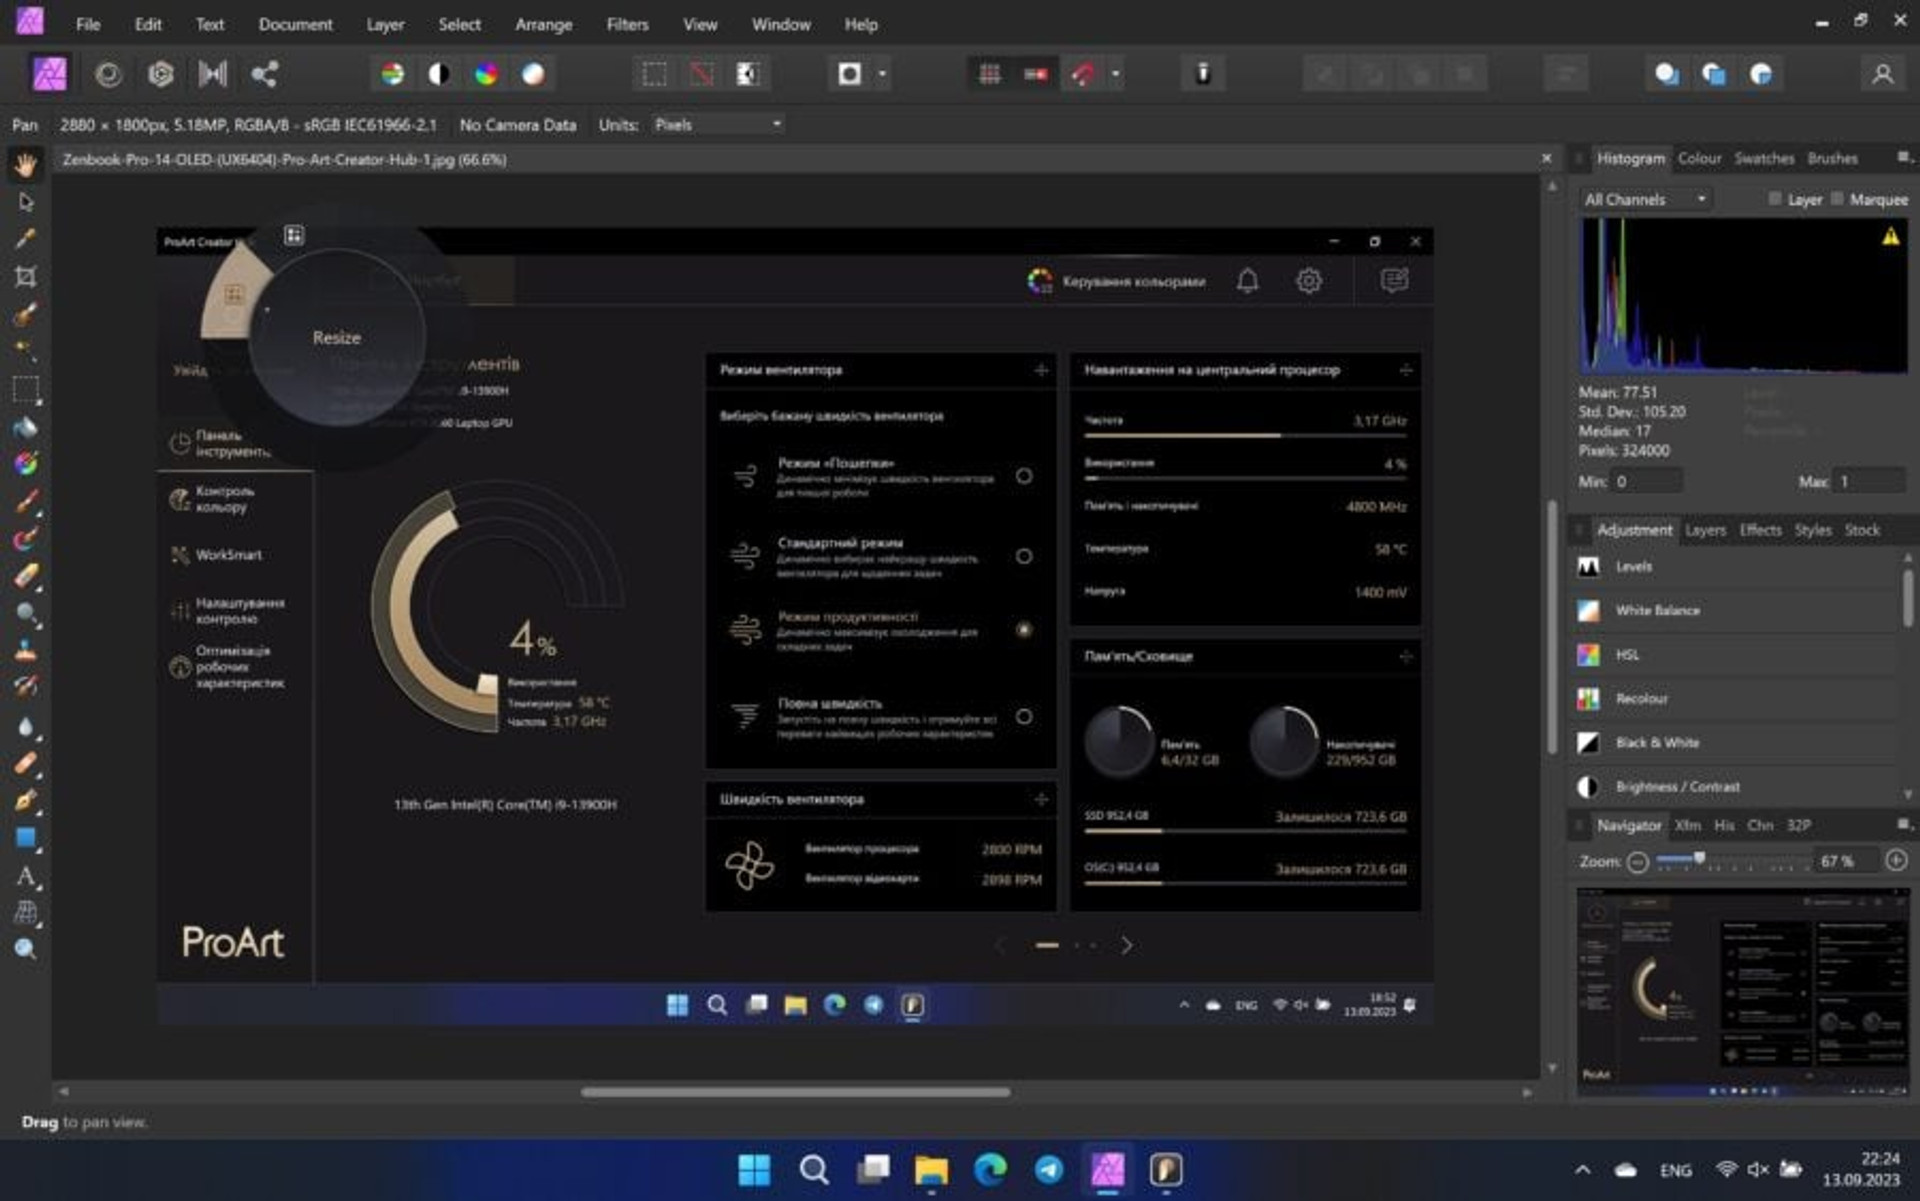Select the Crop tool

click(26, 277)
